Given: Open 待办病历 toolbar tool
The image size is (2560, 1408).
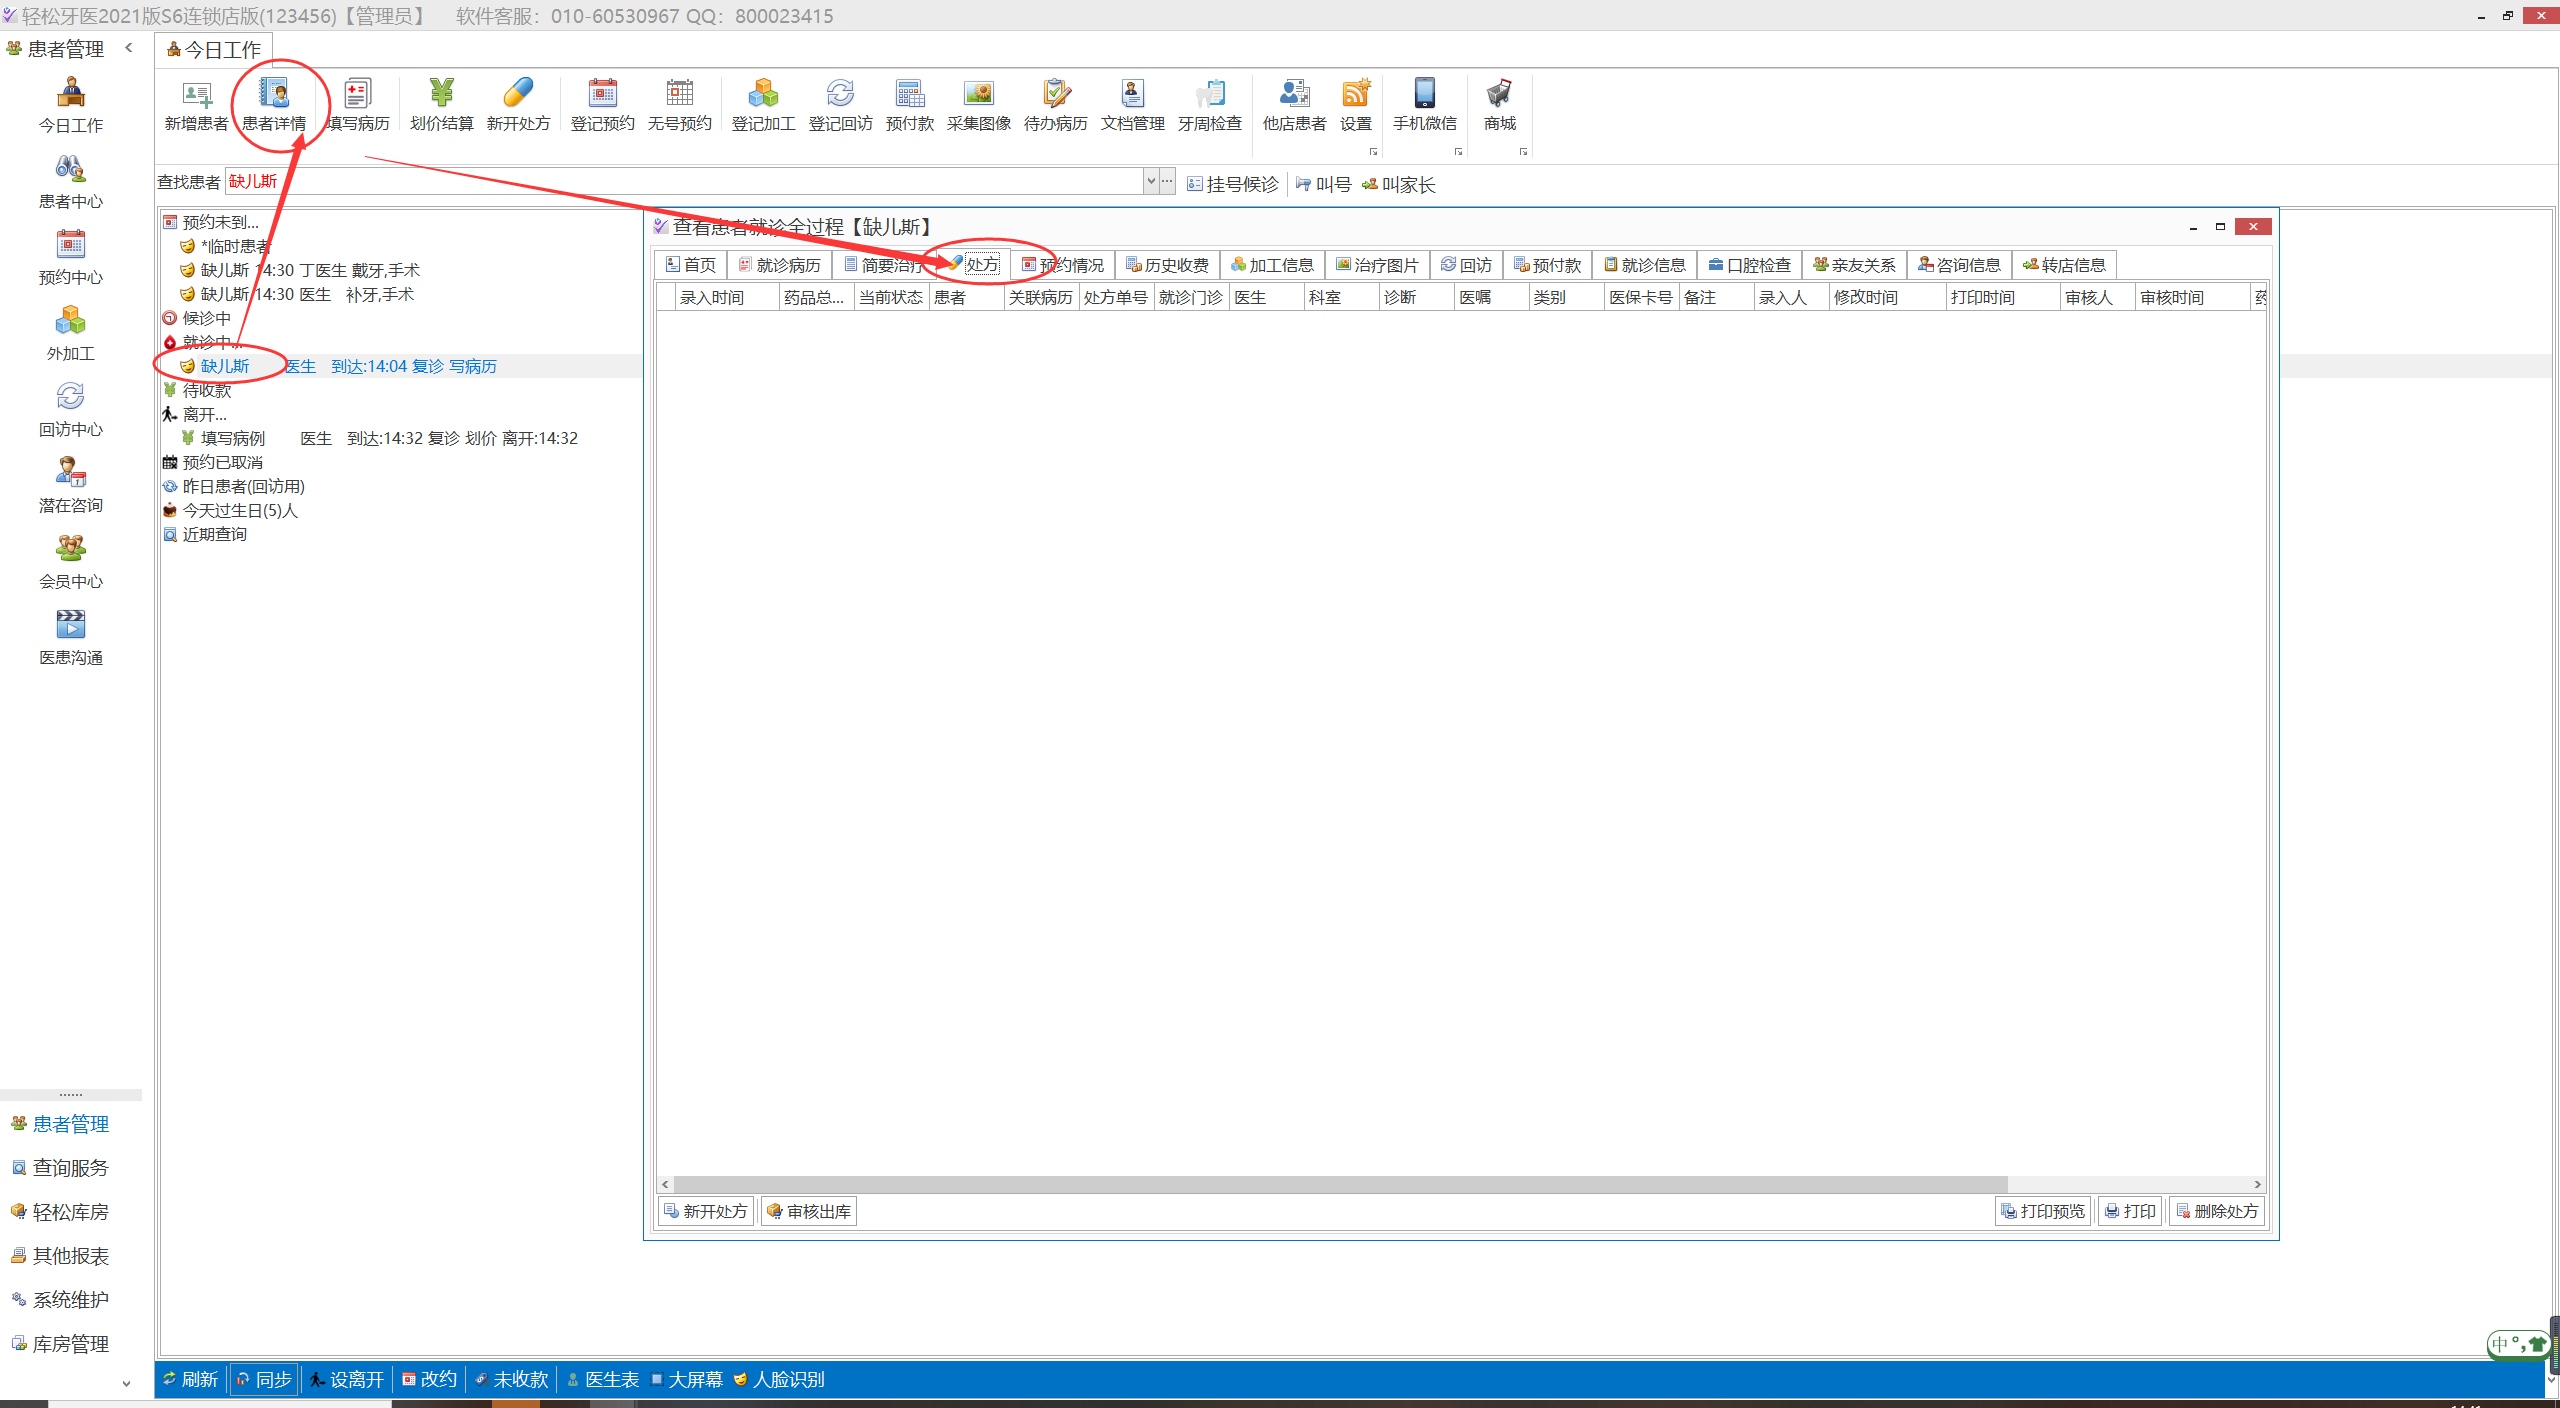Looking at the screenshot, I should coord(1055,105).
